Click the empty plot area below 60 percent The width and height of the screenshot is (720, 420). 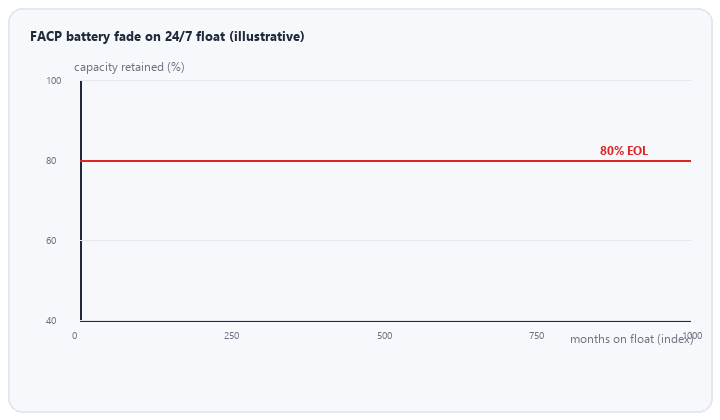pos(386,280)
